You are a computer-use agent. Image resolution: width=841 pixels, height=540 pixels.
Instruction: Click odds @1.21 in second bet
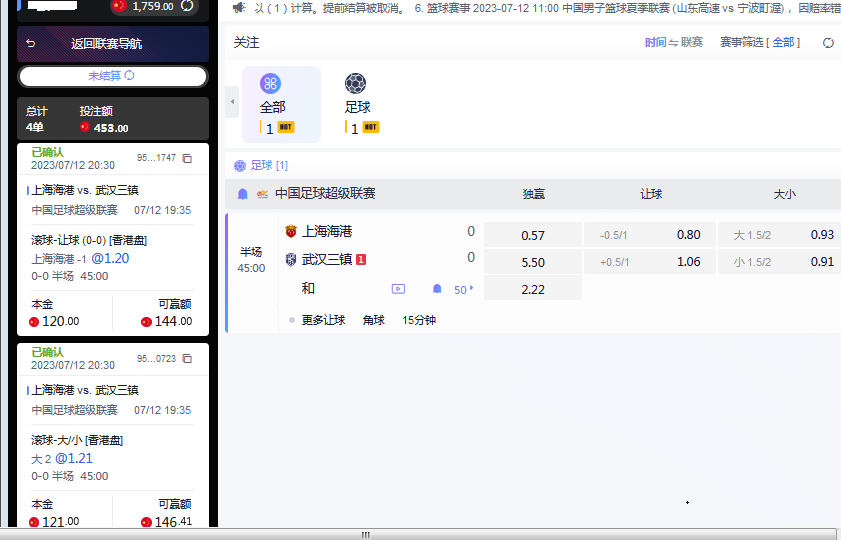coord(74,458)
